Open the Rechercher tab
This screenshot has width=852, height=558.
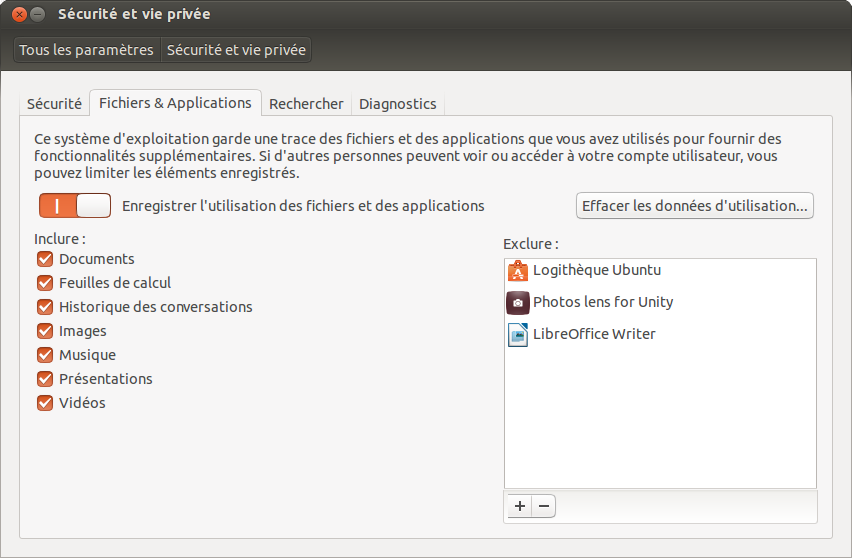(306, 104)
